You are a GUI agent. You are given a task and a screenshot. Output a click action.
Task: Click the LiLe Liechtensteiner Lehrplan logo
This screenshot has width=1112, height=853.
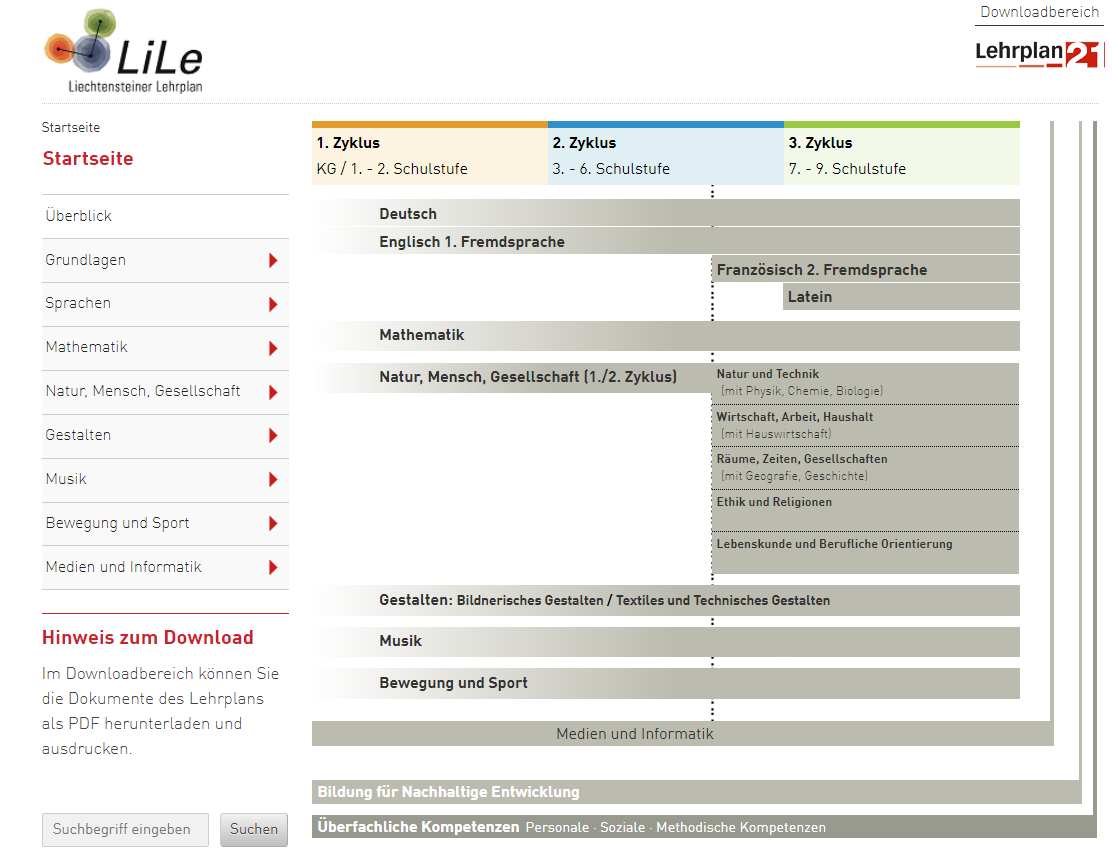(123, 52)
